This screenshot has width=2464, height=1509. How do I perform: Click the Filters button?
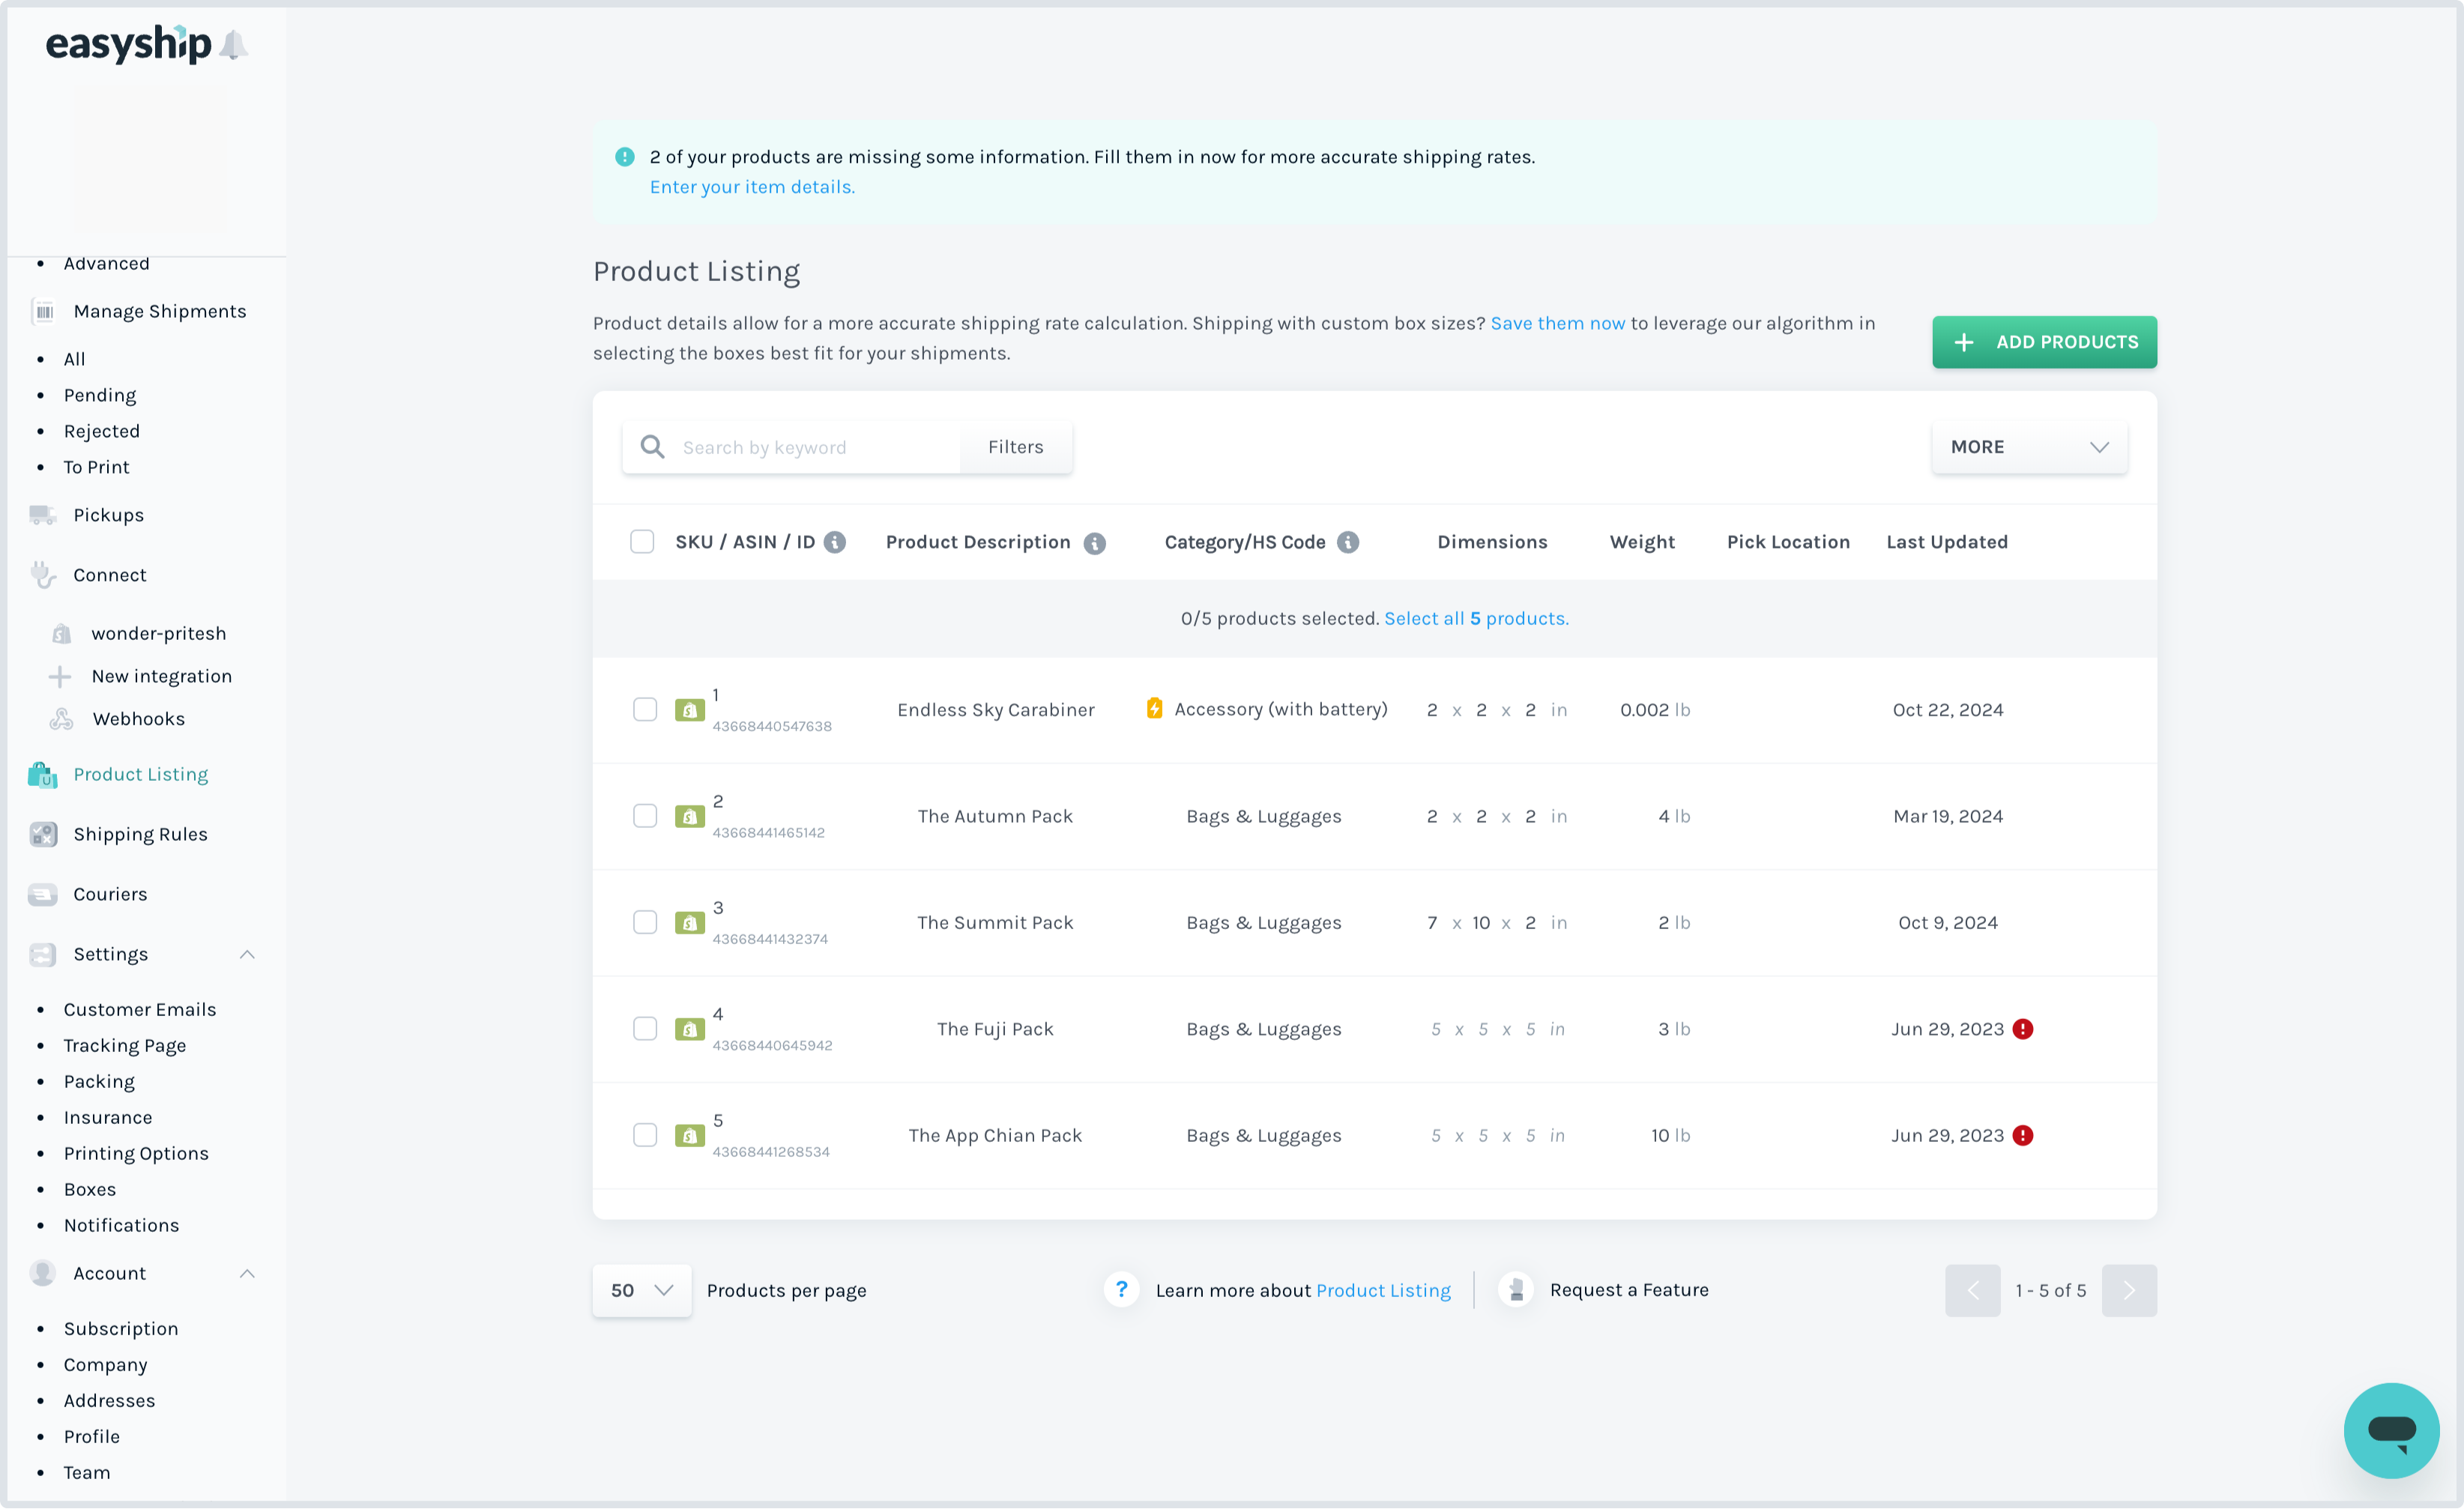(x=1015, y=447)
